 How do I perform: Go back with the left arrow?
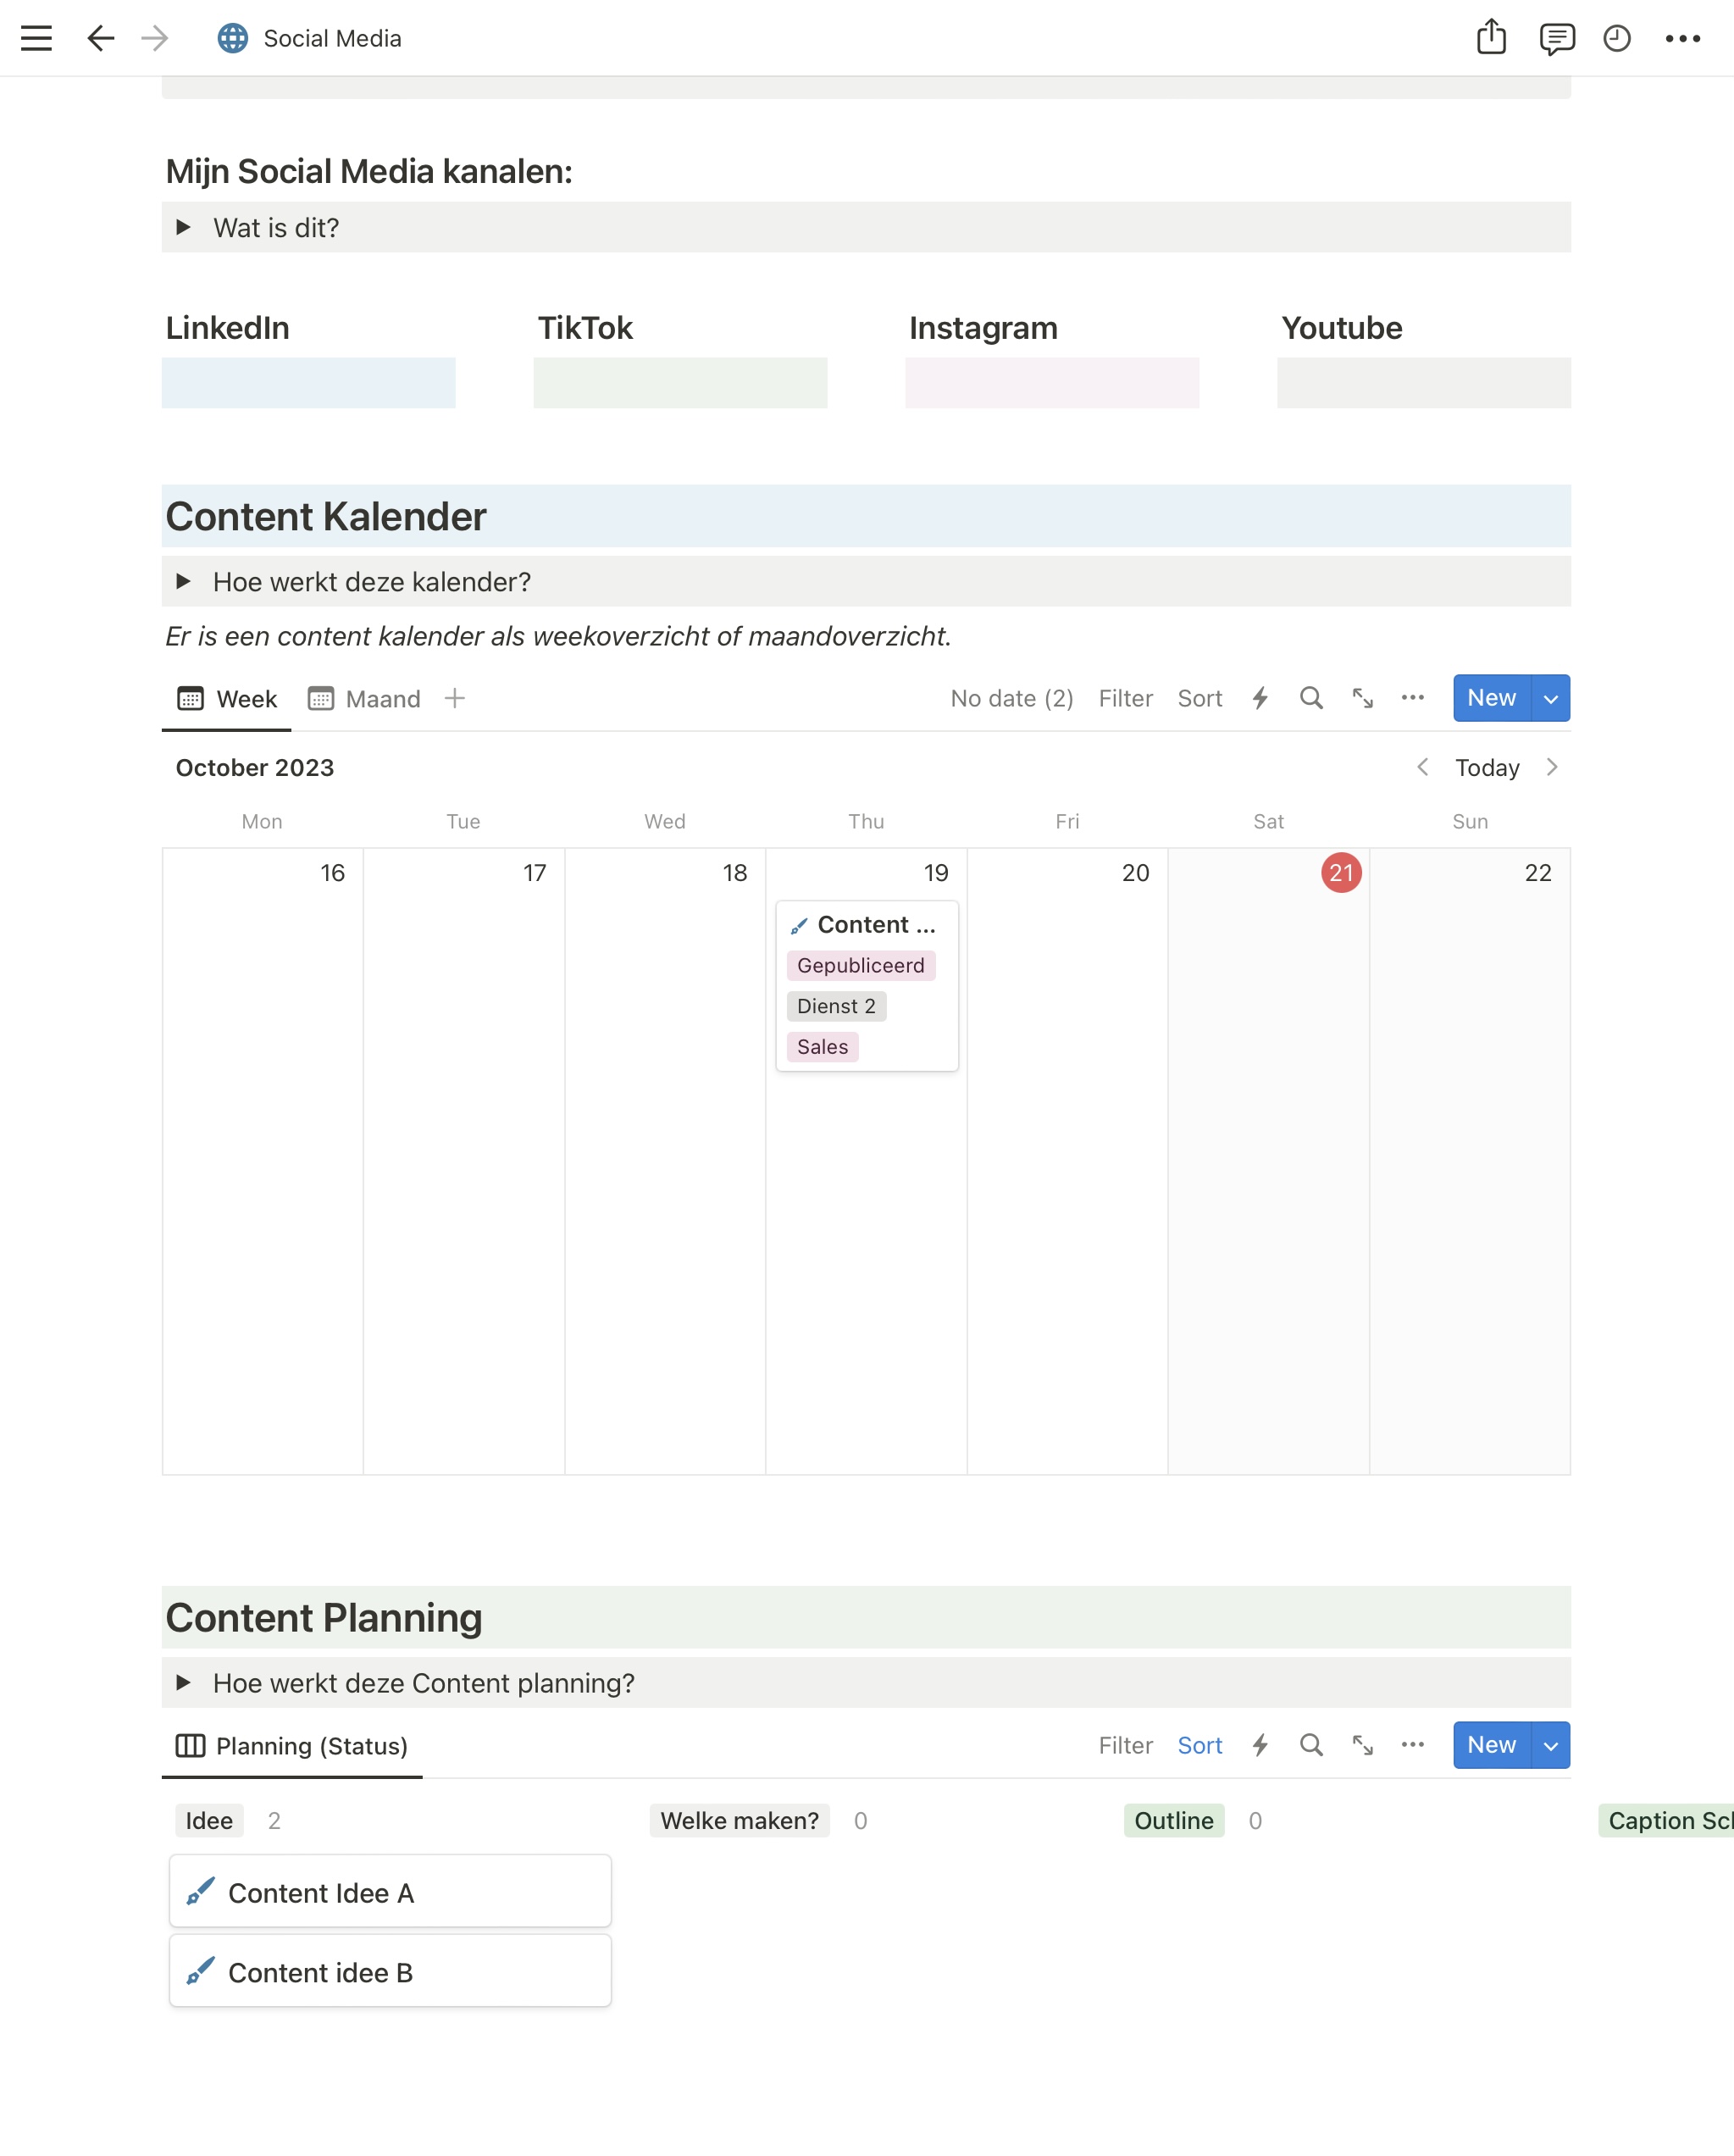pyautogui.click(x=100, y=39)
